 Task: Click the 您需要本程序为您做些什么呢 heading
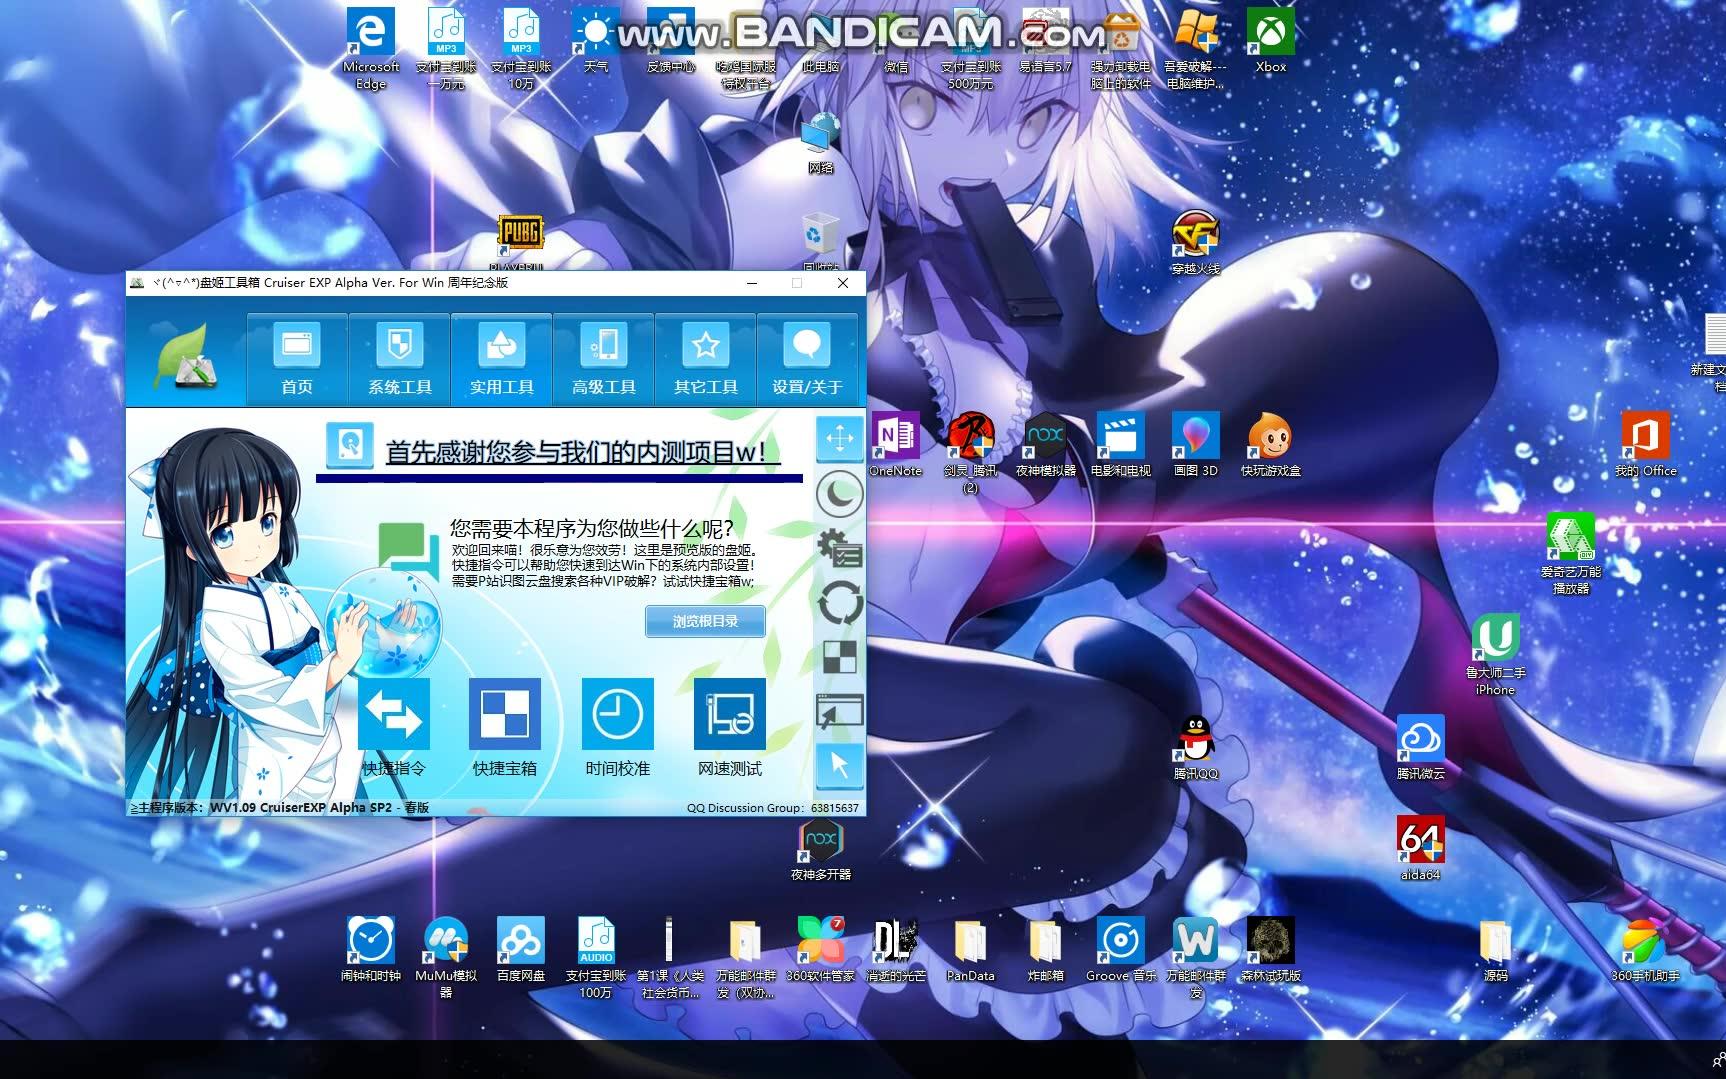[591, 529]
